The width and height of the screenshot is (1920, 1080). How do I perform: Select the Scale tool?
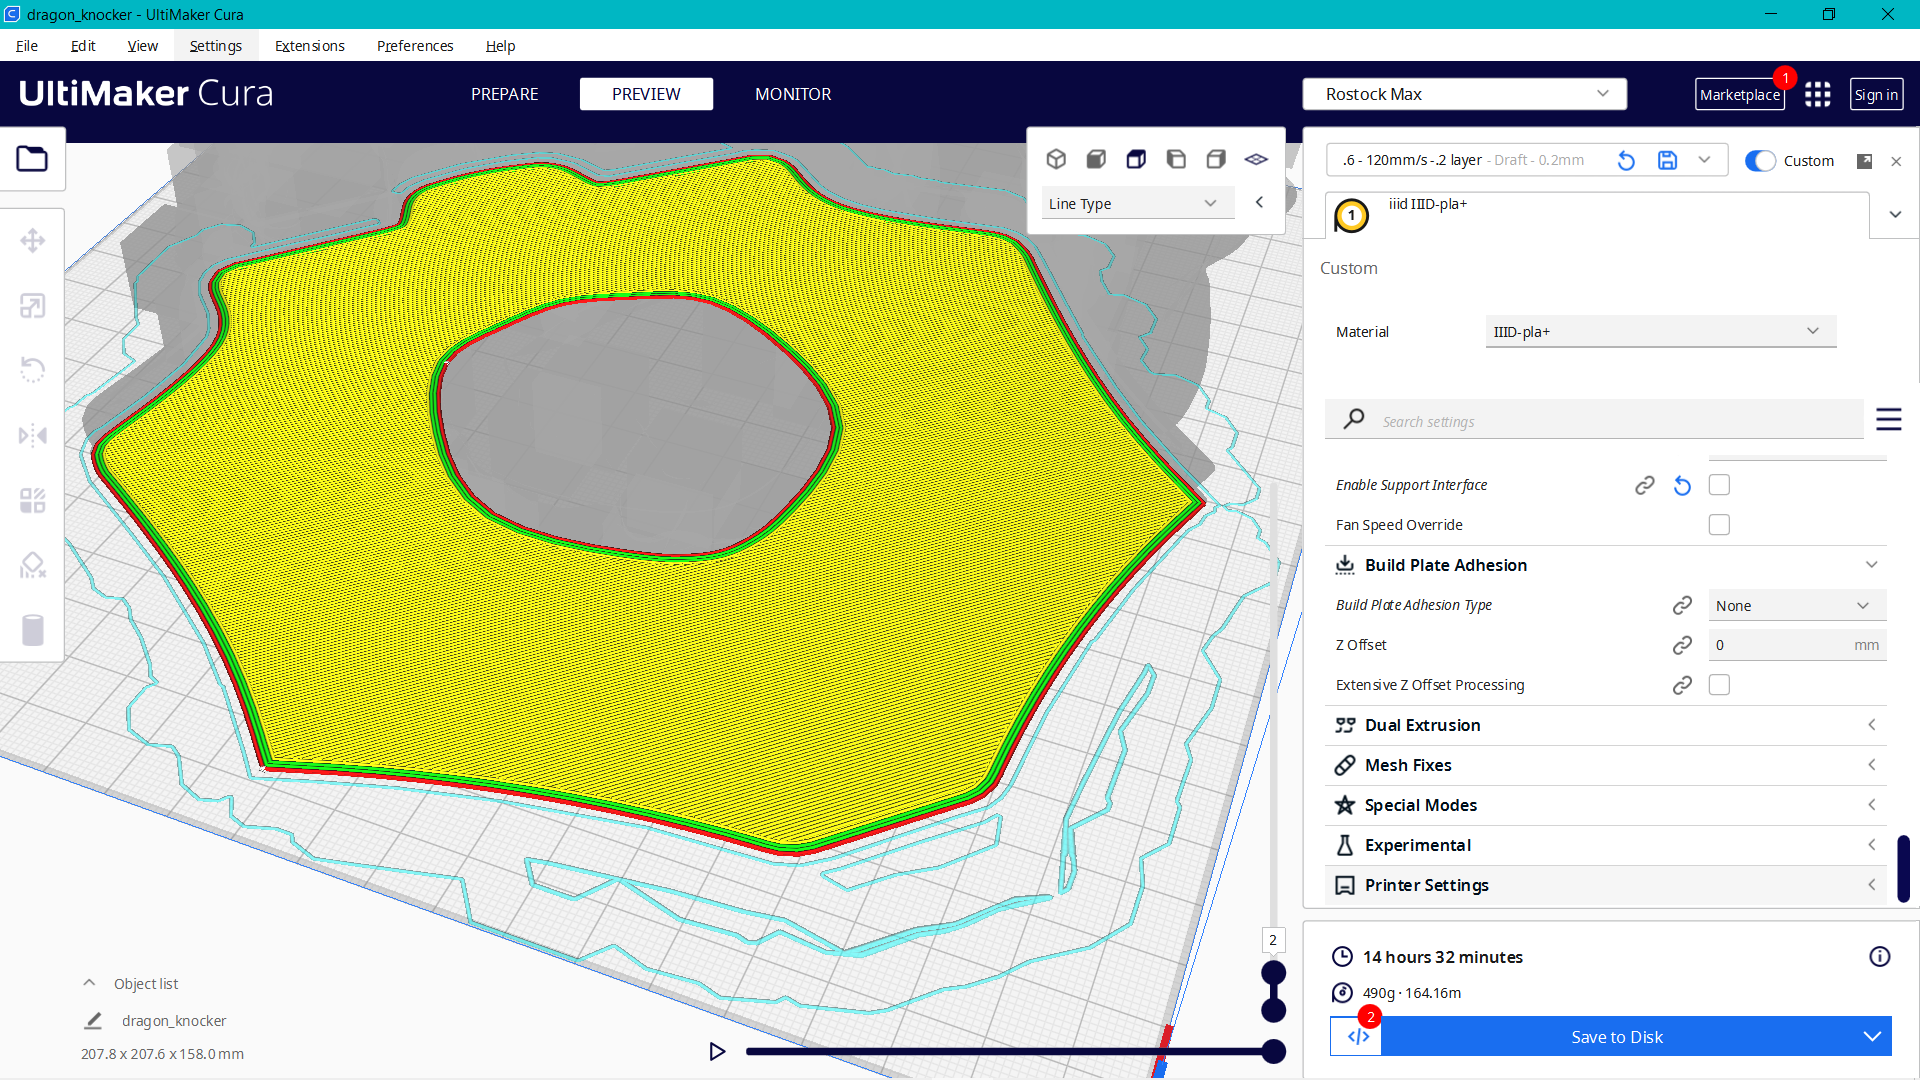click(33, 306)
